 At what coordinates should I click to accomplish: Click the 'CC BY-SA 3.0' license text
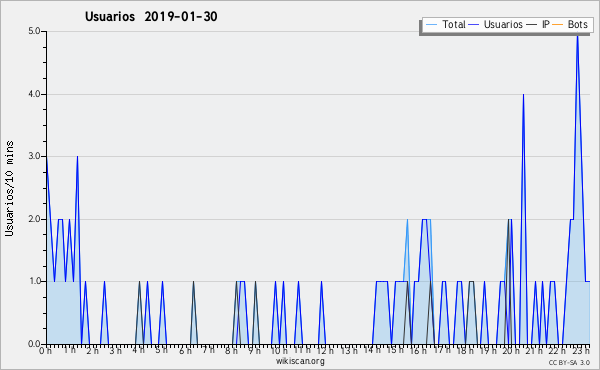point(569,363)
